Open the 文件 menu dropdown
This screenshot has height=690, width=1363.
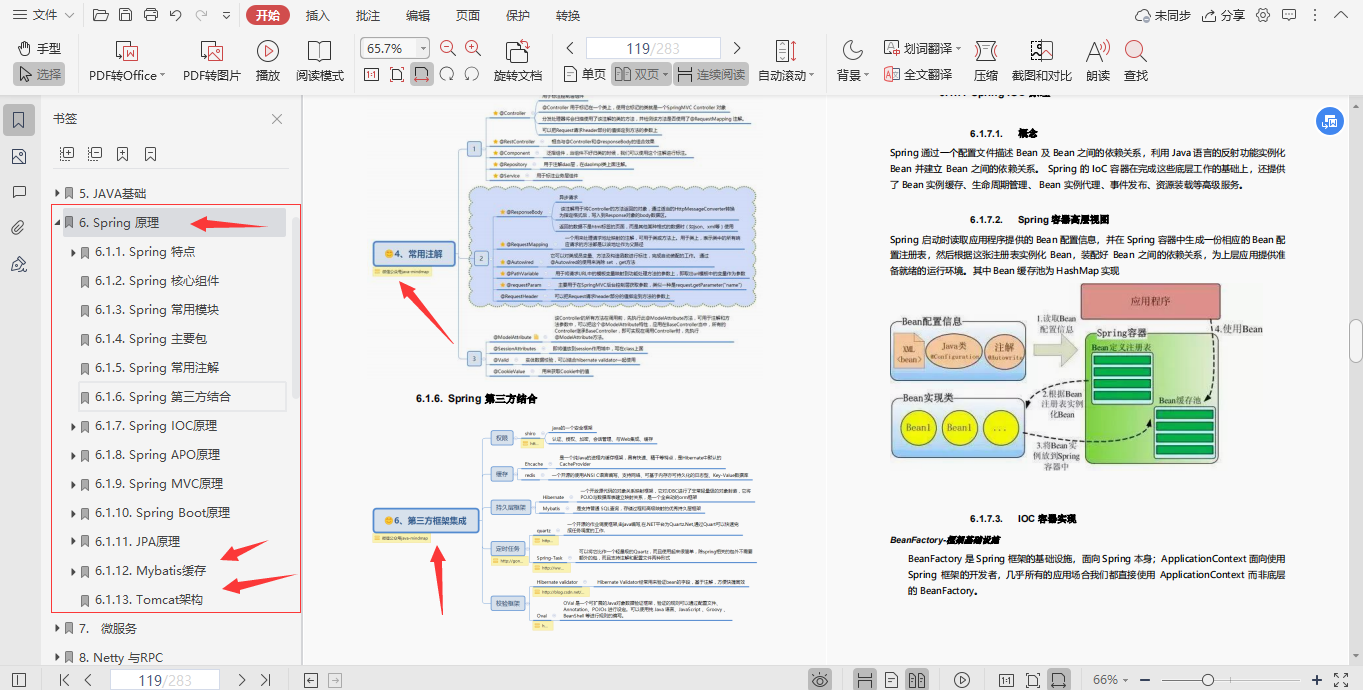[45, 15]
